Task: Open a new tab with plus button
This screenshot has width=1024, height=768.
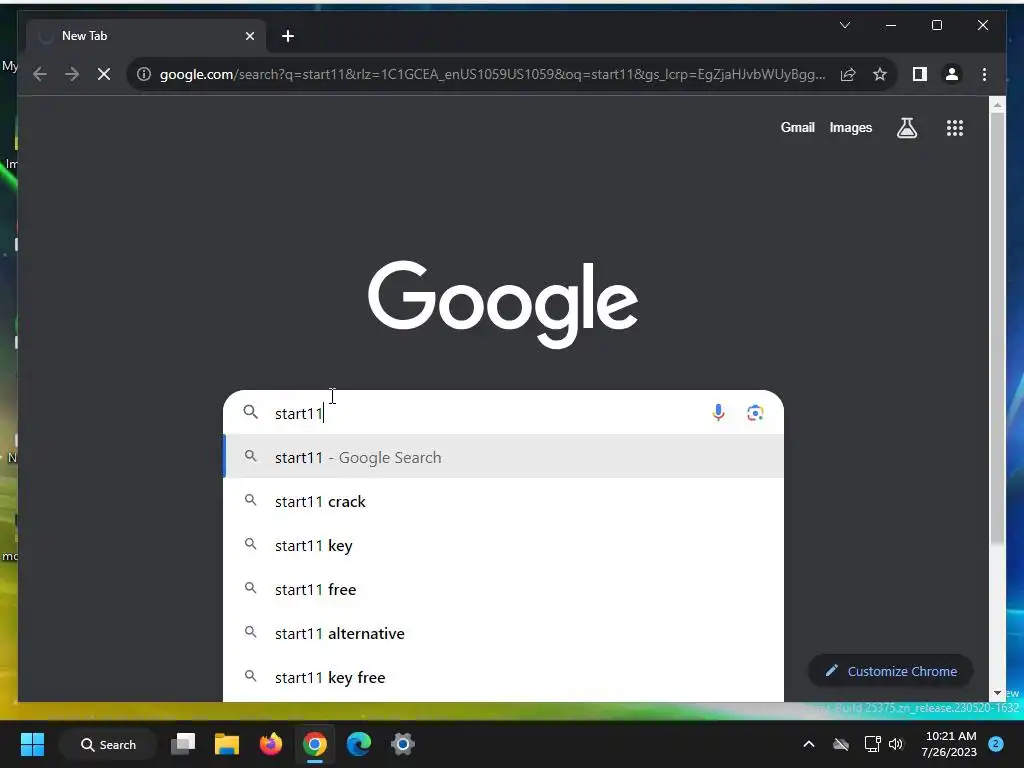Action: click(287, 36)
